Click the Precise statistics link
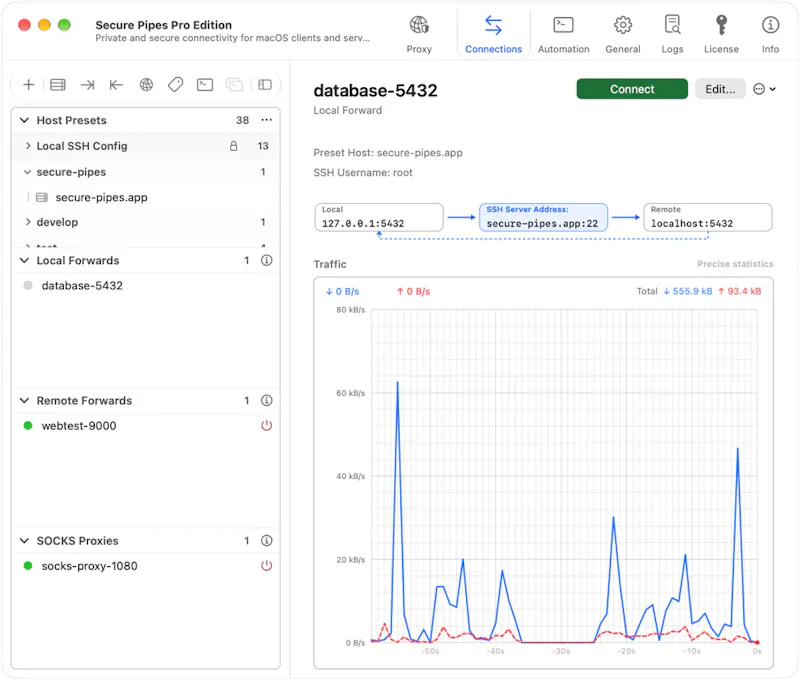The image size is (800, 680). [x=735, y=264]
